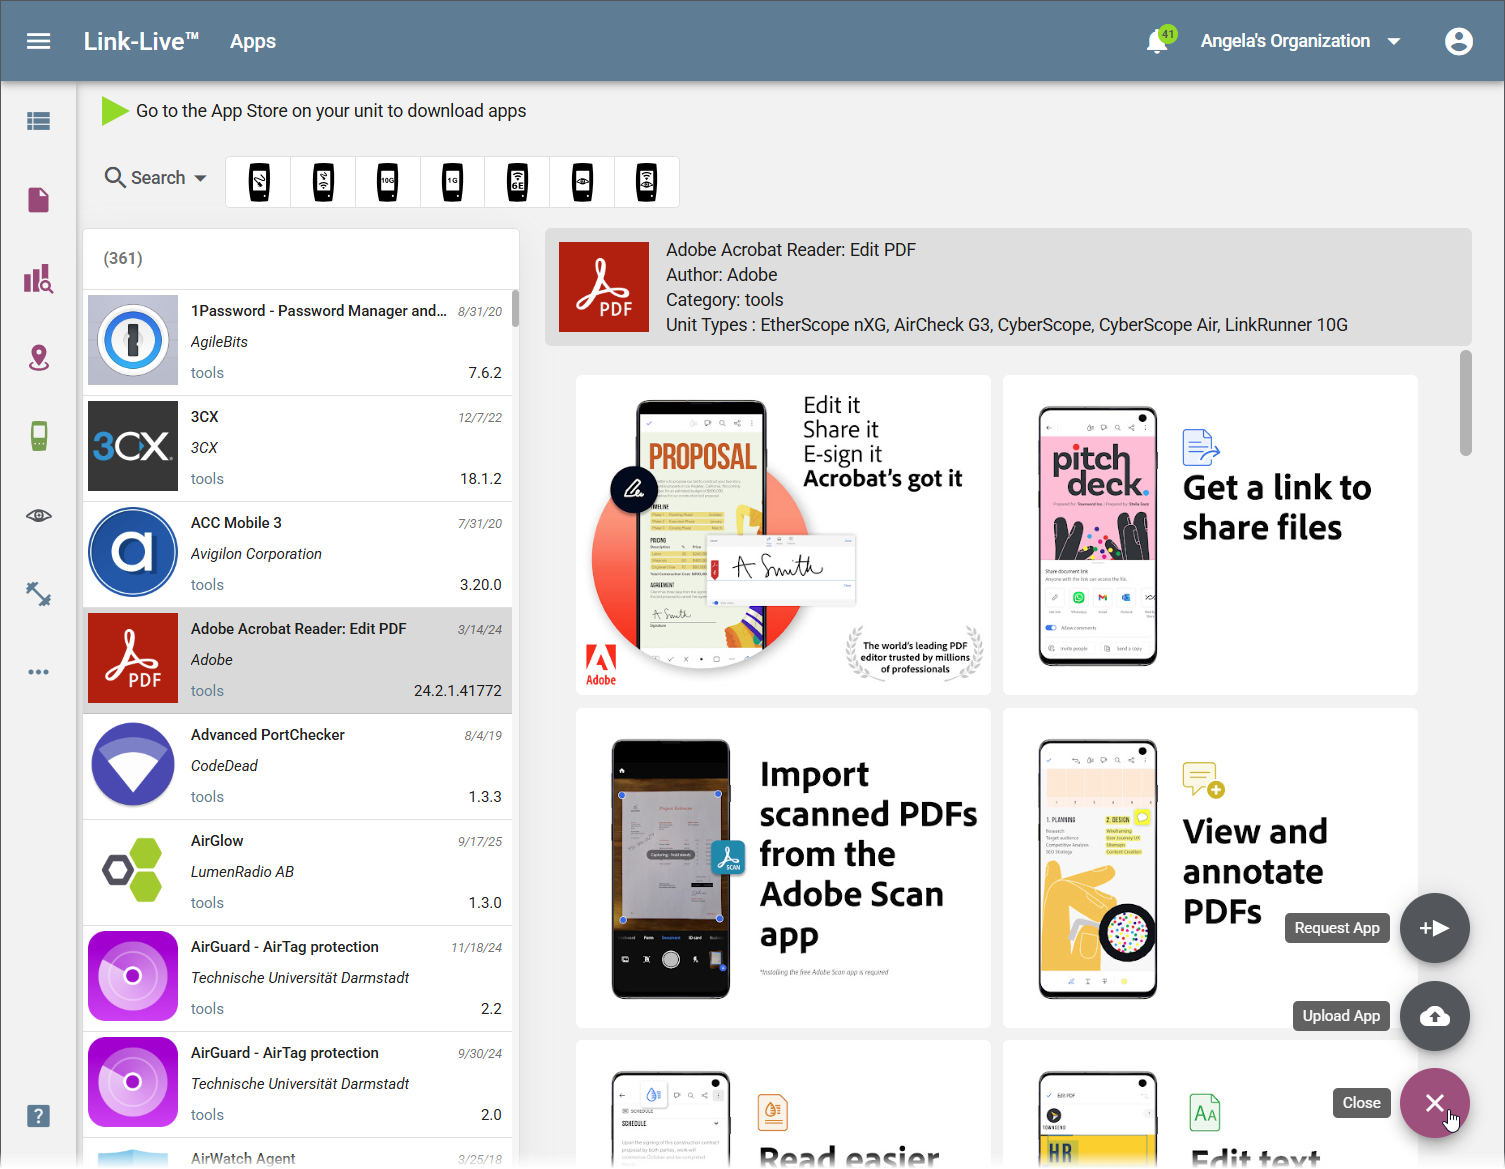Viewport: 1505px width, 1169px height.
Task: Click the Apps page title
Action: click(253, 41)
